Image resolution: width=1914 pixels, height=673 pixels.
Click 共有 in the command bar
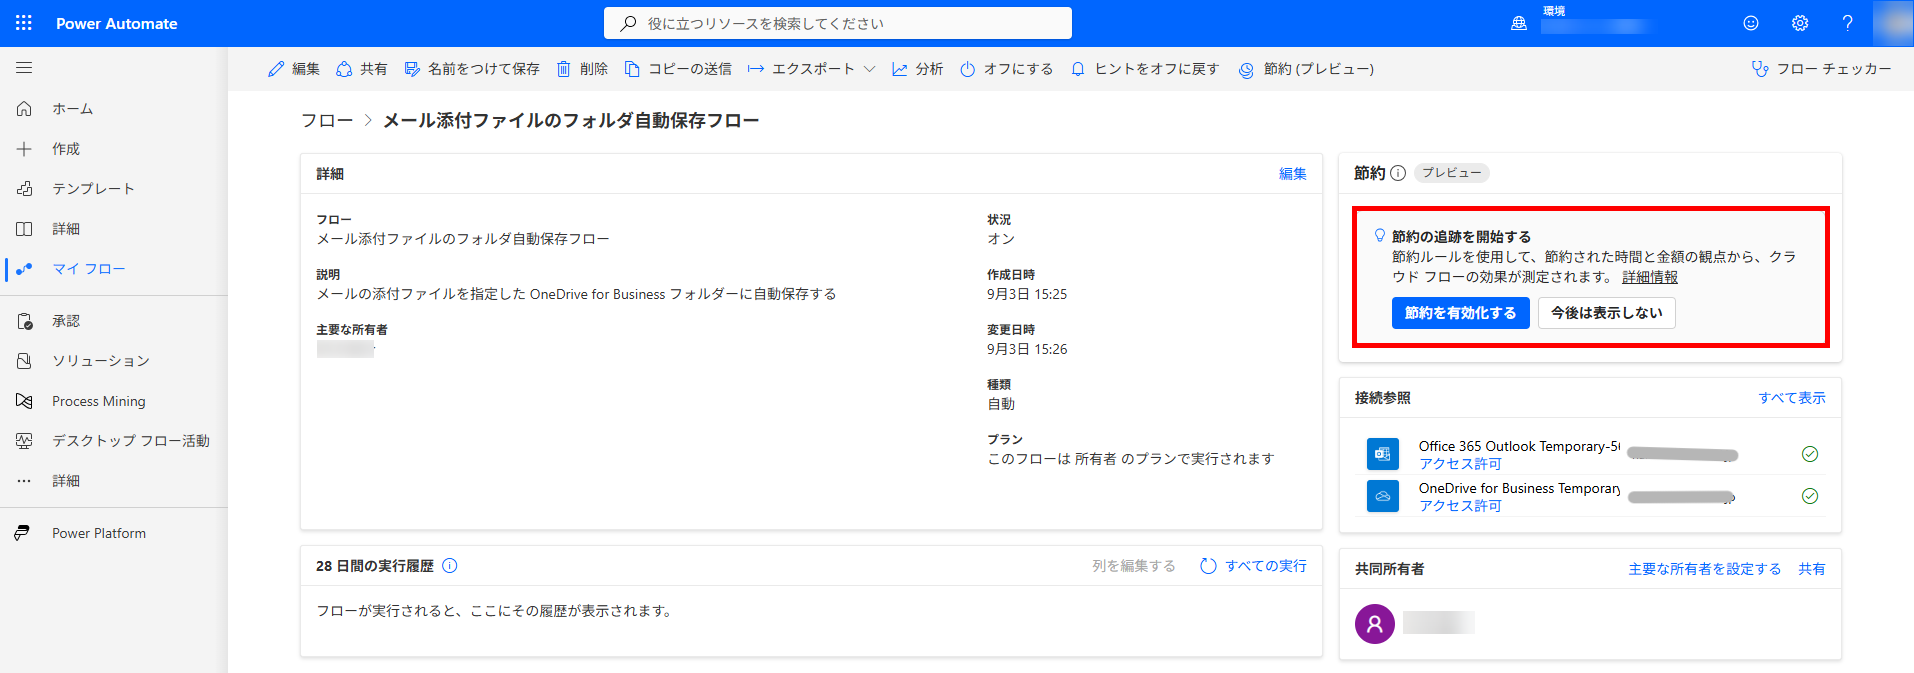(x=362, y=69)
